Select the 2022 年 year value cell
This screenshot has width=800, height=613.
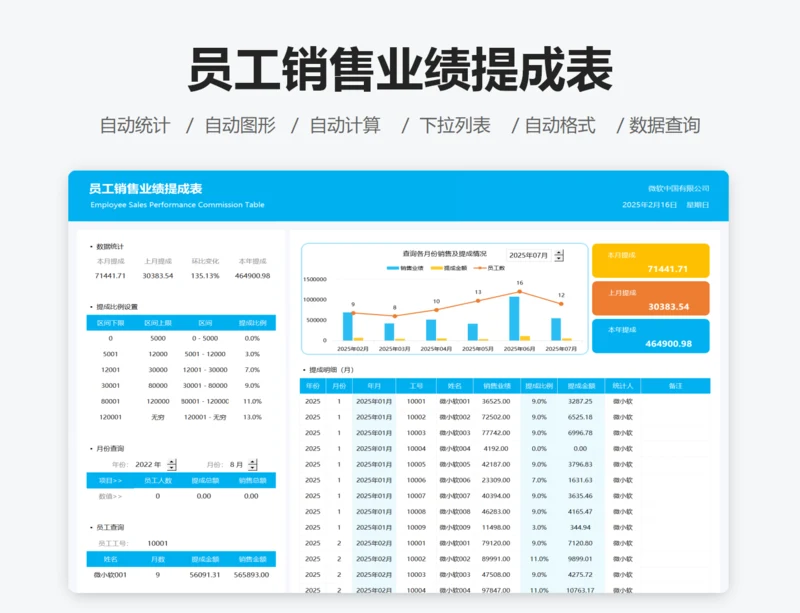[148, 464]
